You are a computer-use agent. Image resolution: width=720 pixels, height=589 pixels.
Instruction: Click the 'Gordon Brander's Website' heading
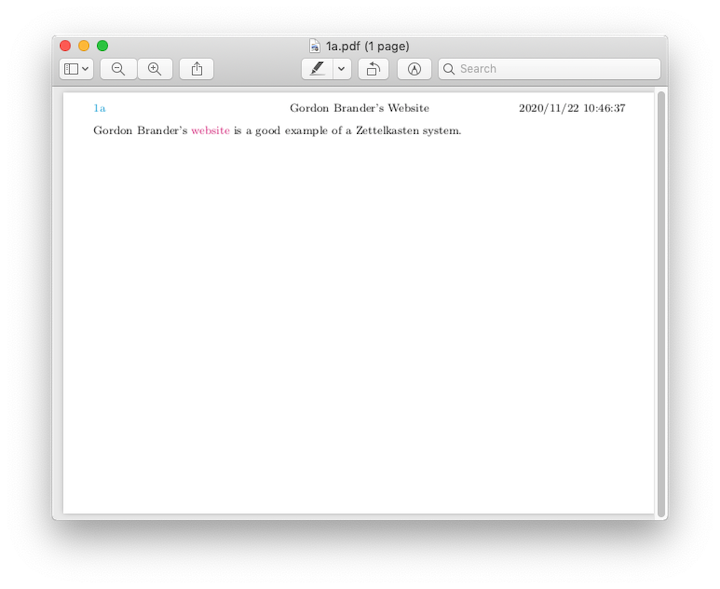point(360,108)
